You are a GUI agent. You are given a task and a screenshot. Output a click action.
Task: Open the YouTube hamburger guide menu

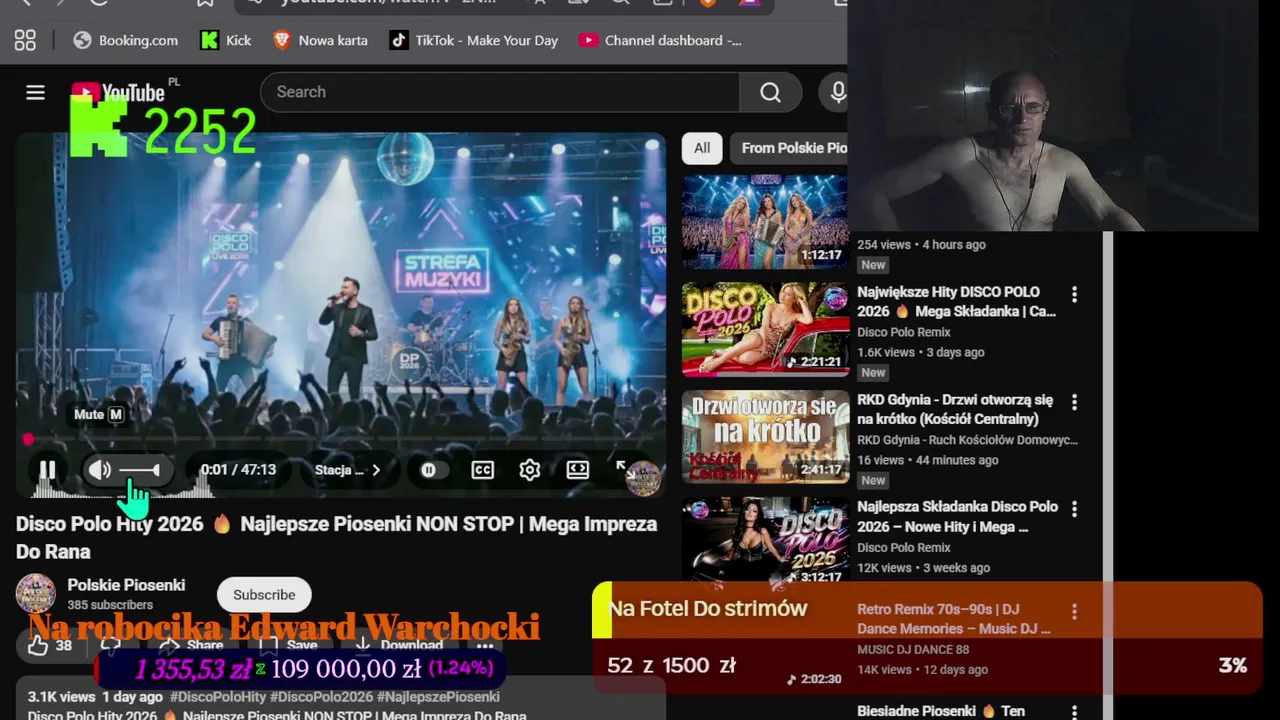(x=35, y=92)
